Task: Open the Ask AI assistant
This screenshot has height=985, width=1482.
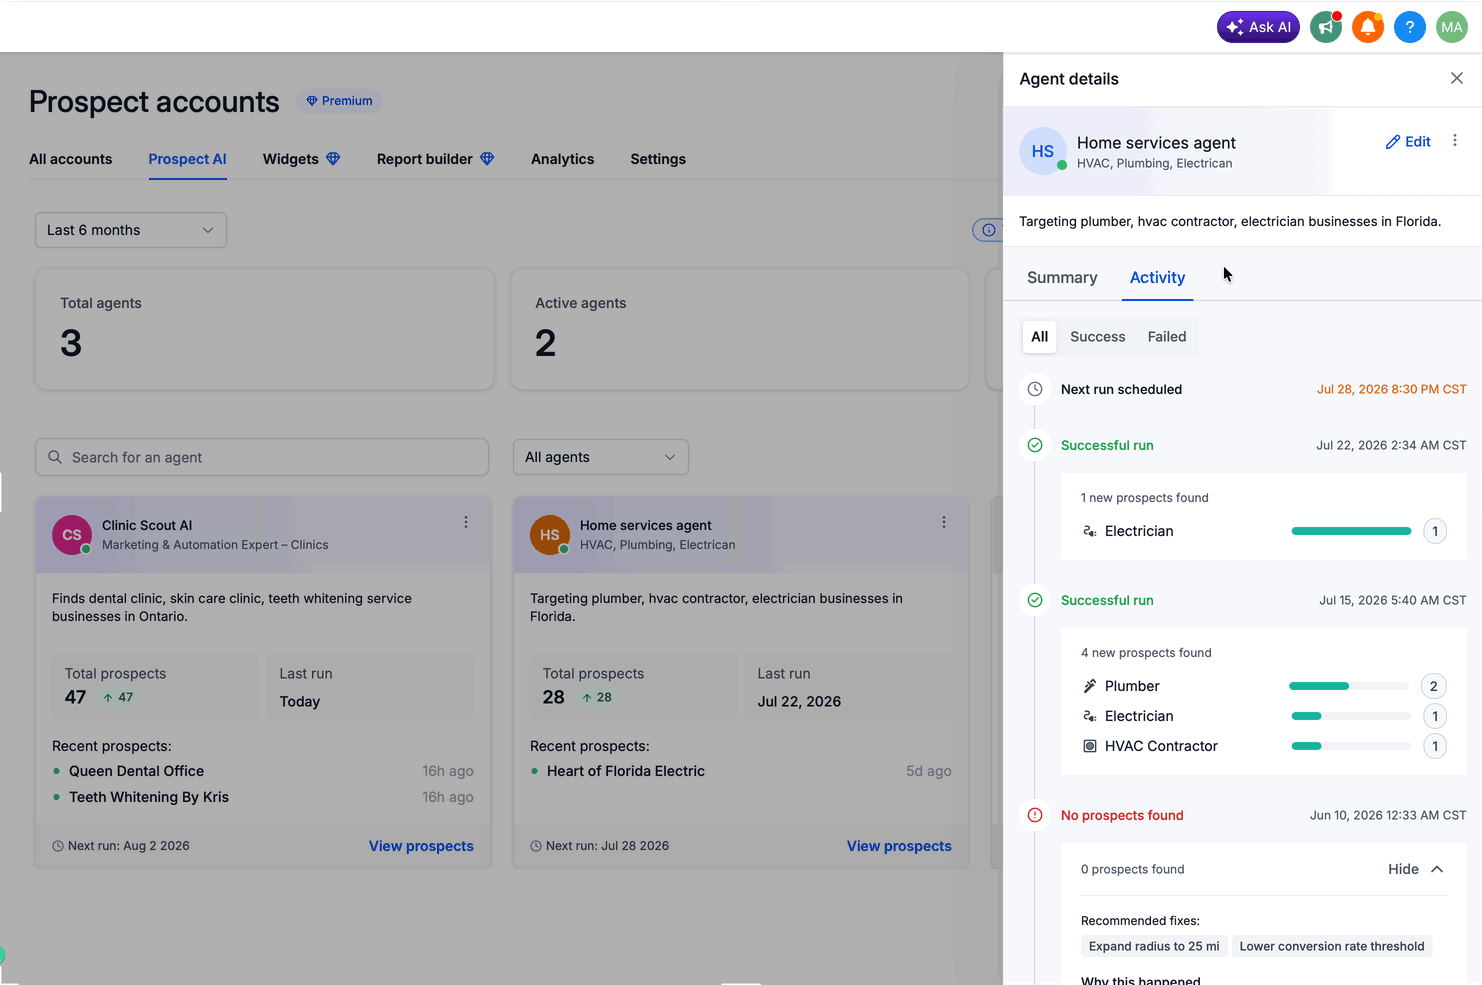Action: click(1257, 27)
